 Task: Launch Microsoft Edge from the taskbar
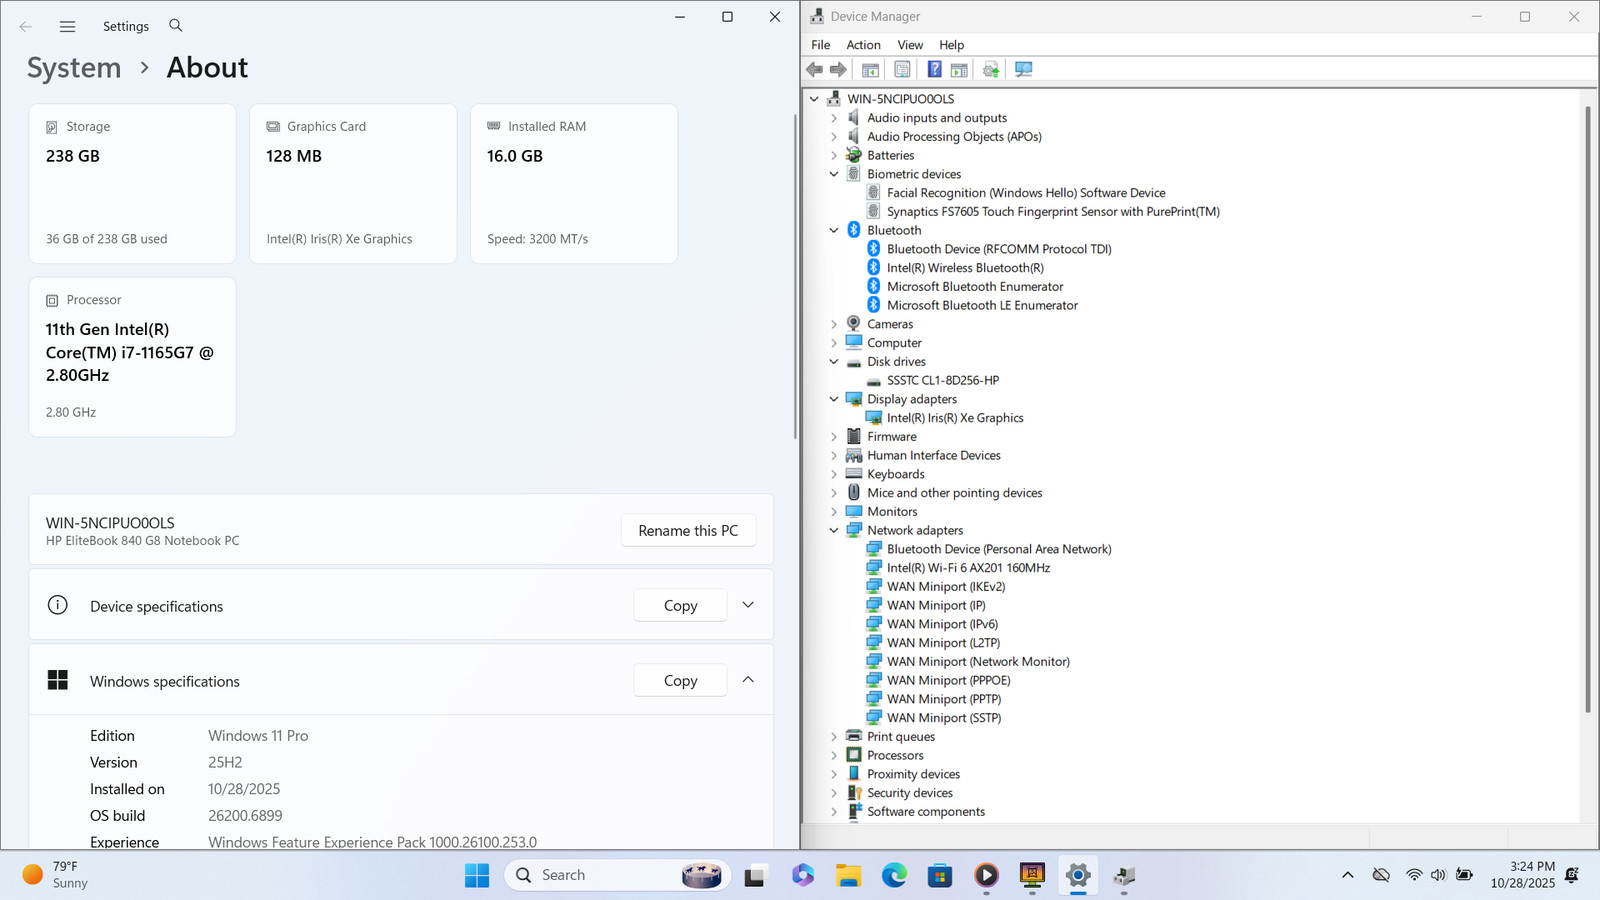point(894,875)
